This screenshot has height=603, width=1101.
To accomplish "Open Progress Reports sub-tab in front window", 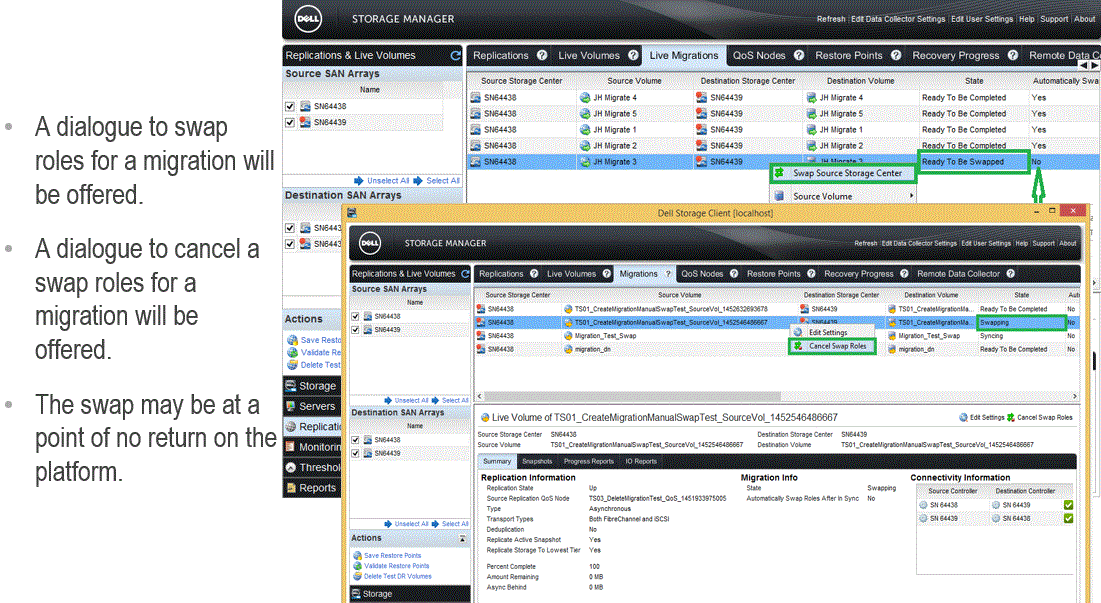I will [x=588, y=461].
